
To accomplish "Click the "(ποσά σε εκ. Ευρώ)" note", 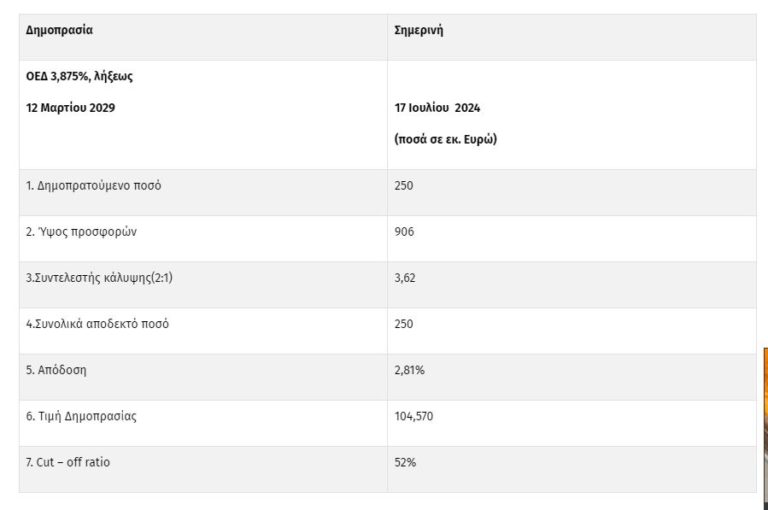I will point(446,139).
